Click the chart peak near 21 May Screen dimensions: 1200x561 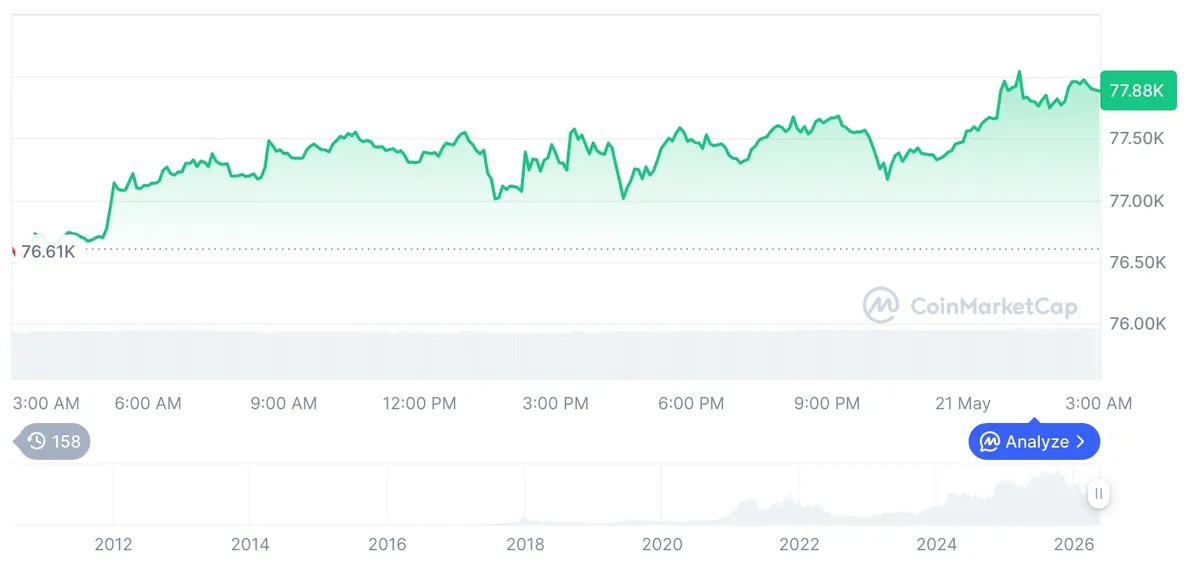1019,73
